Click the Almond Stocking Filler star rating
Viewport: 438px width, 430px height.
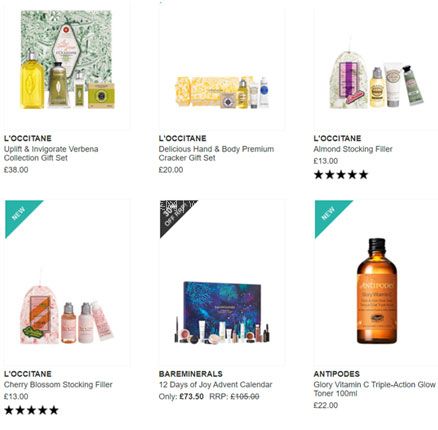tap(341, 174)
